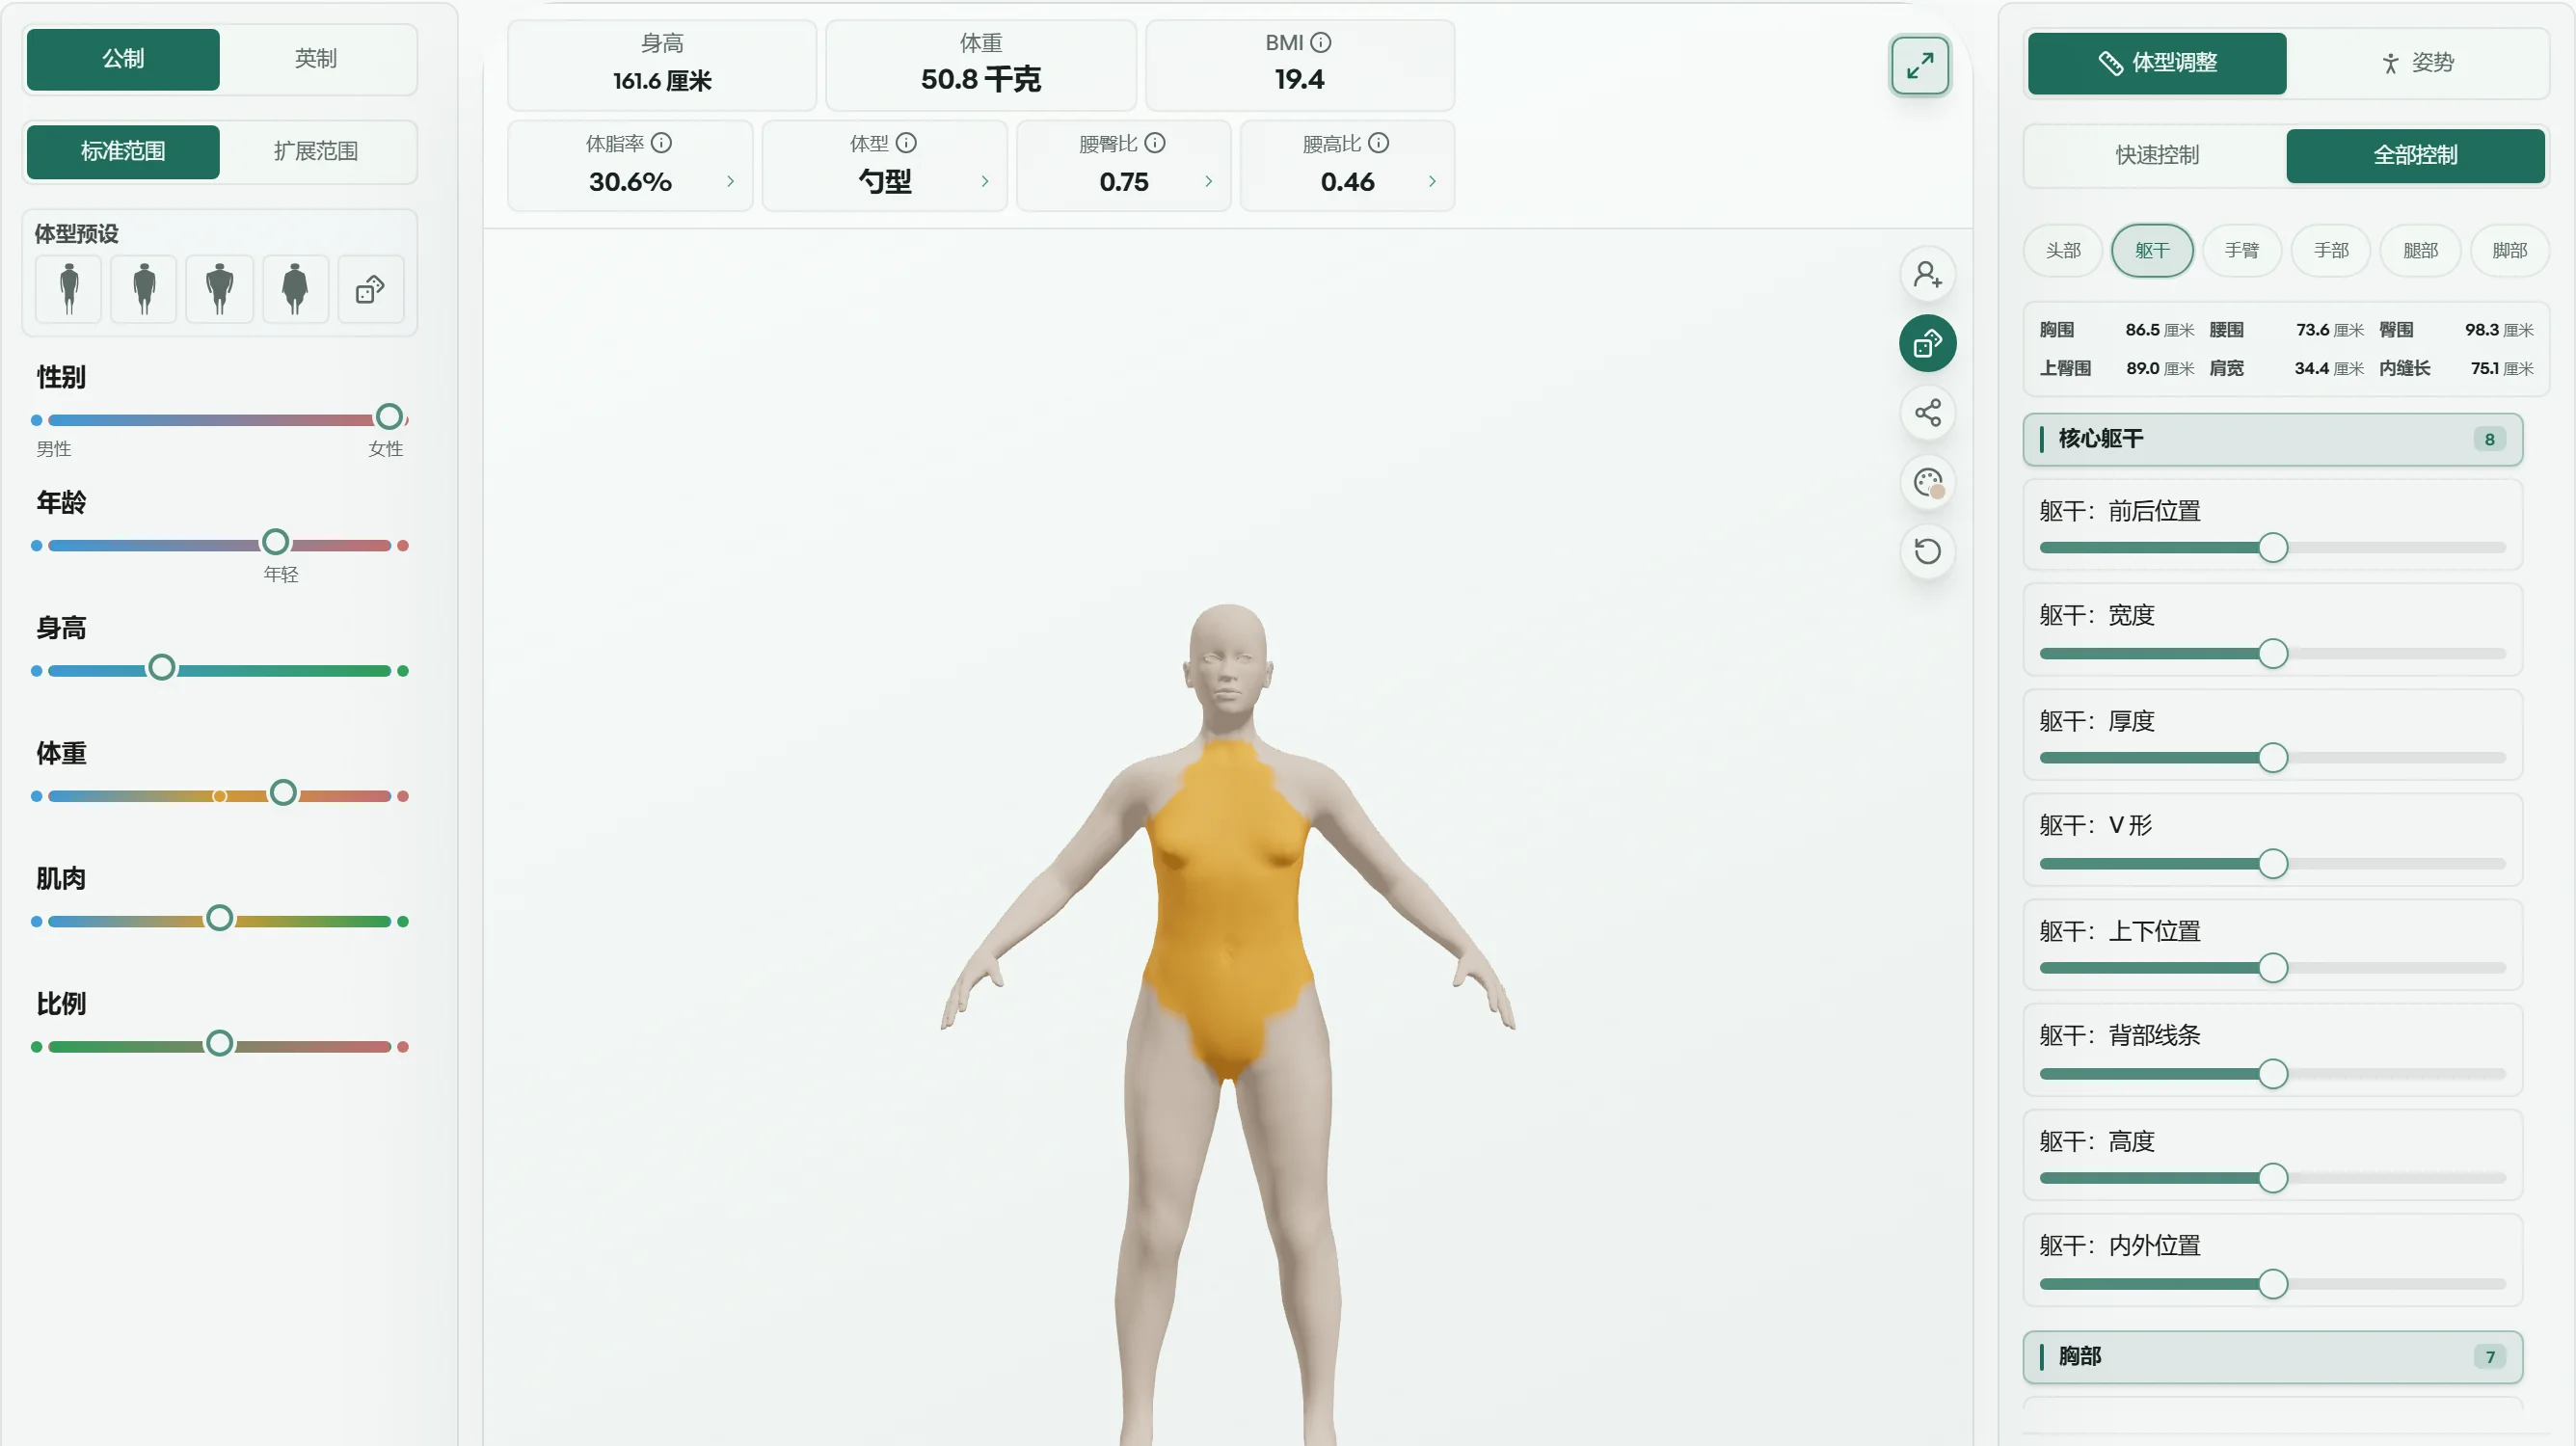Click the random preset dice icon in 体型预设
Viewport: 2576px width, 1446px height.
tap(371, 289)
